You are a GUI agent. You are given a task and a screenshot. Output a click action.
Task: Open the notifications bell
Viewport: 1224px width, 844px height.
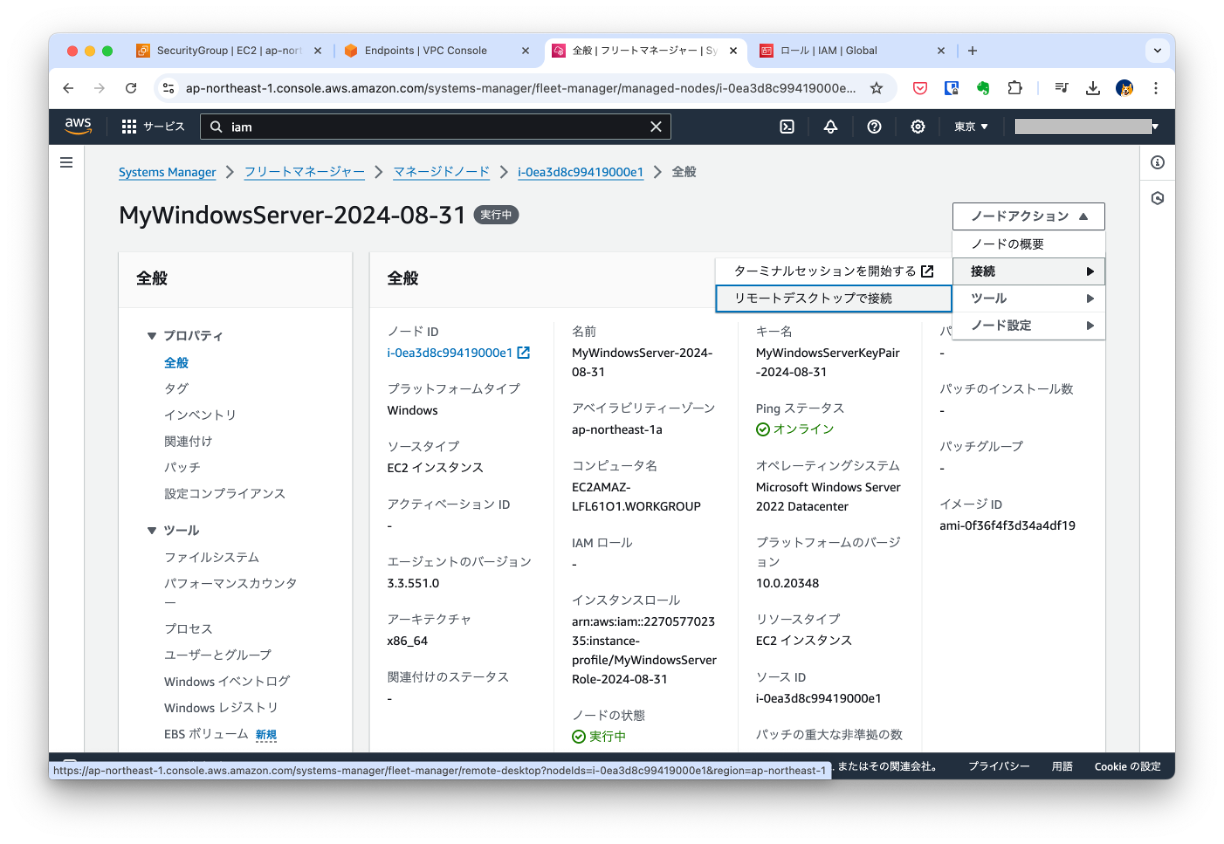coord(830,127)
